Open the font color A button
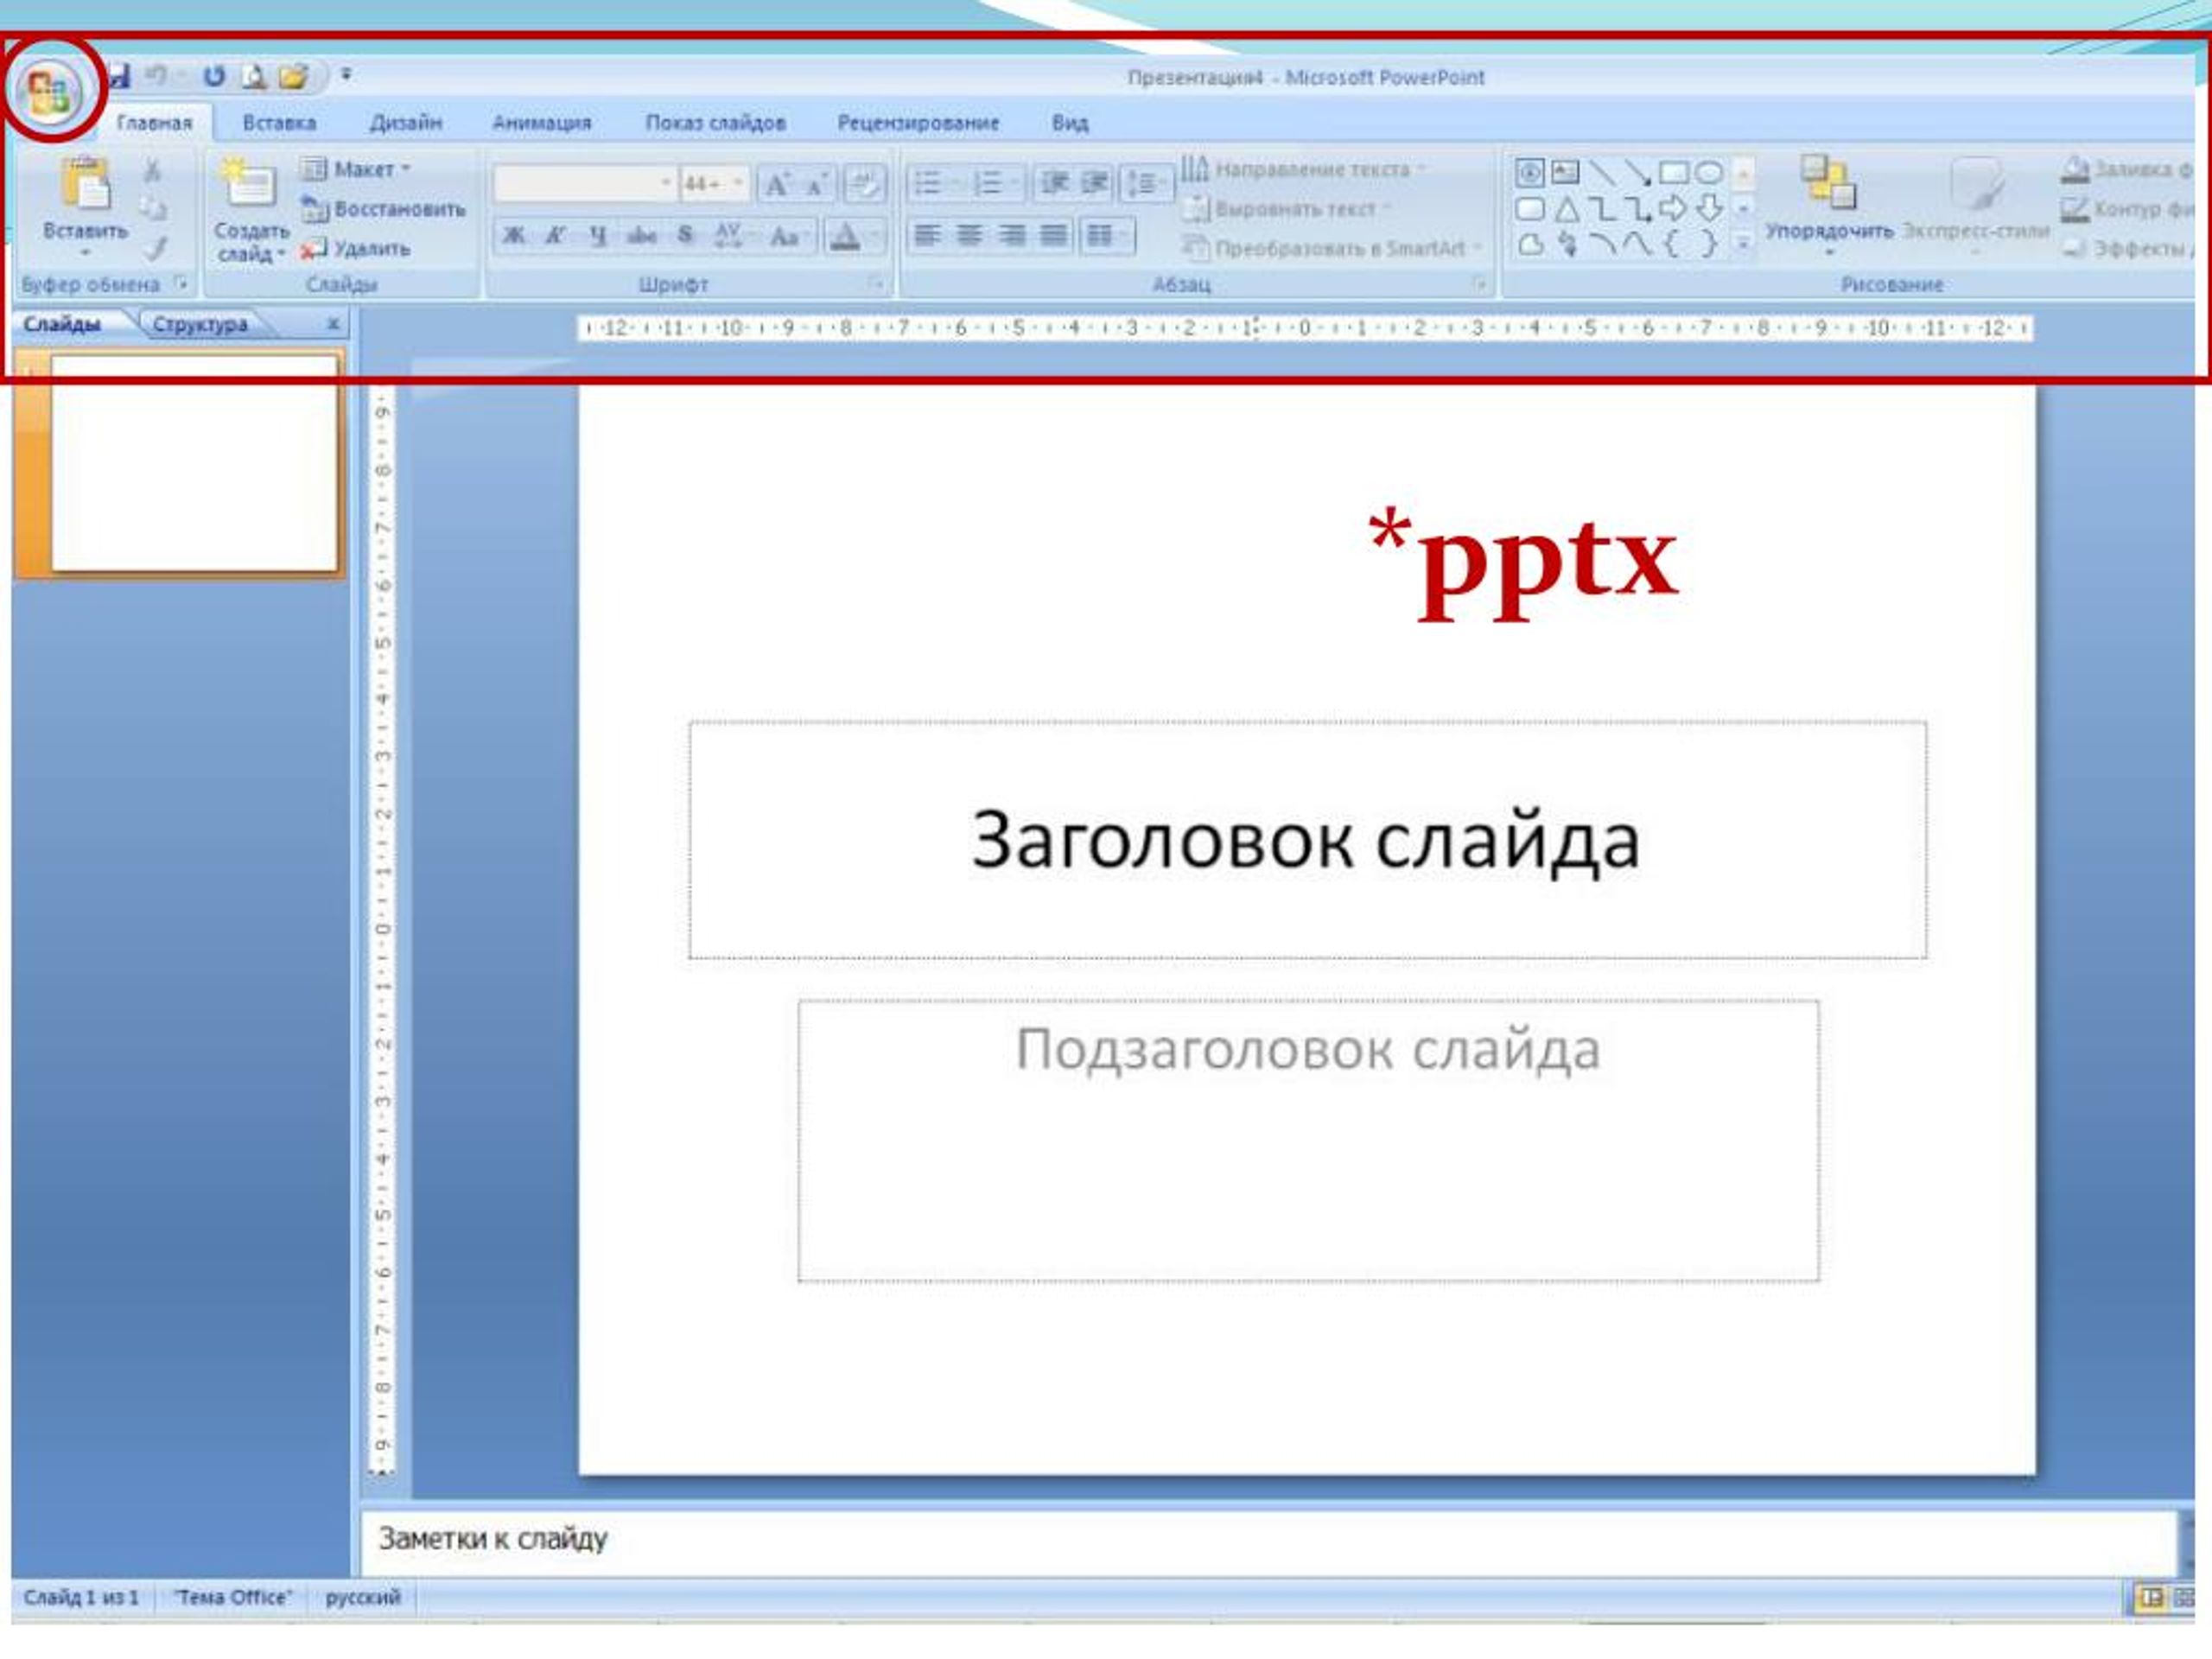 pos(846,236)
